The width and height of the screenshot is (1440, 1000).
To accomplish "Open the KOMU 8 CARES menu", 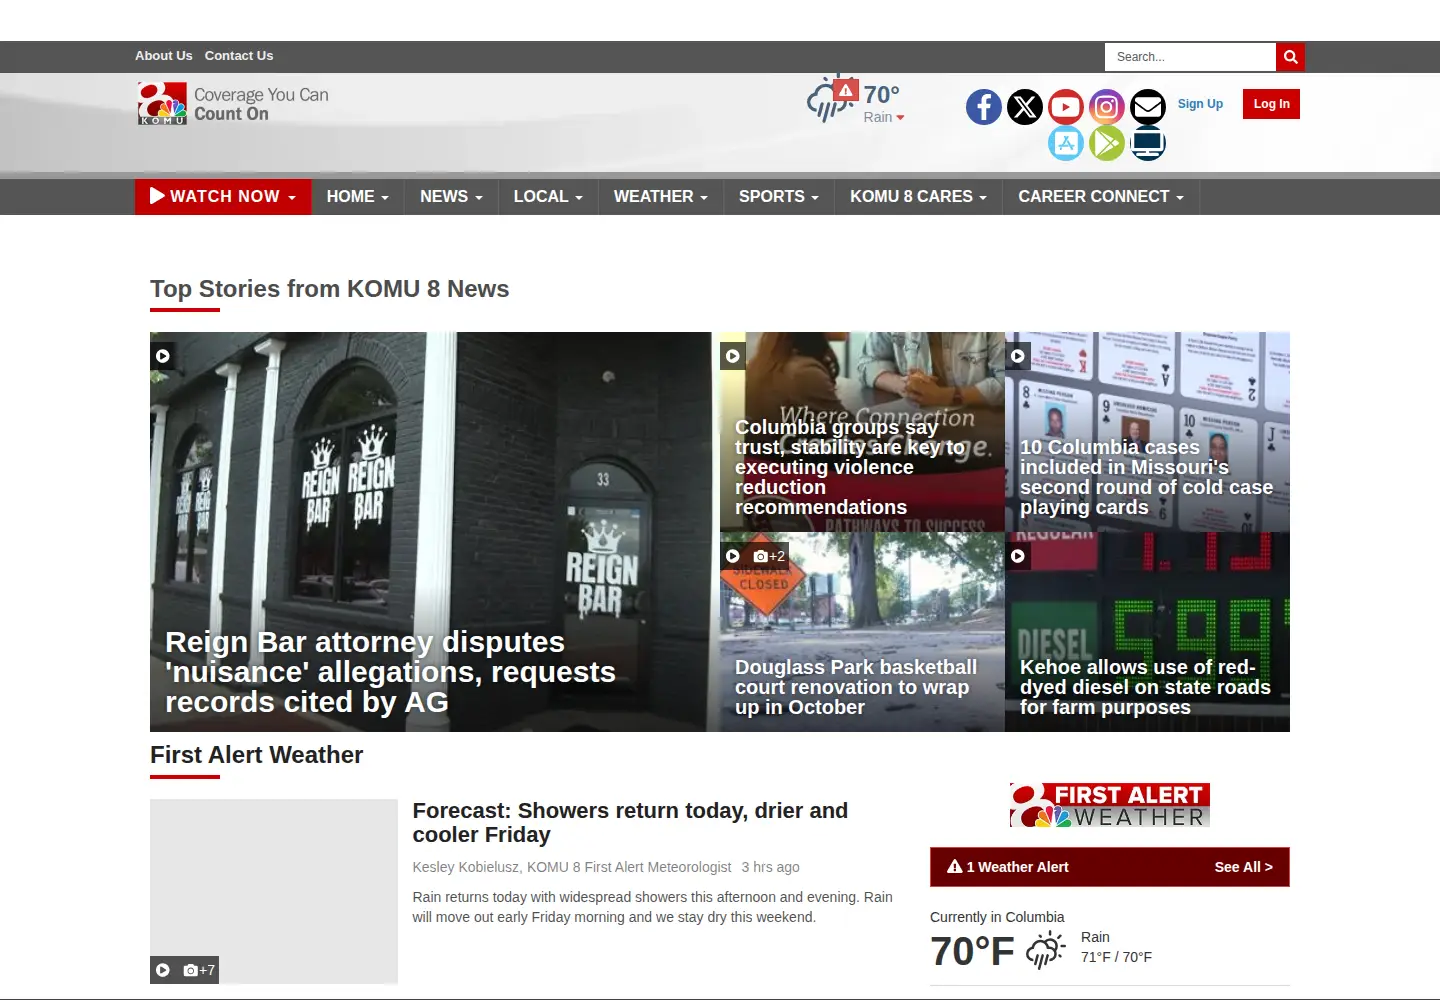I will [918, 197].
